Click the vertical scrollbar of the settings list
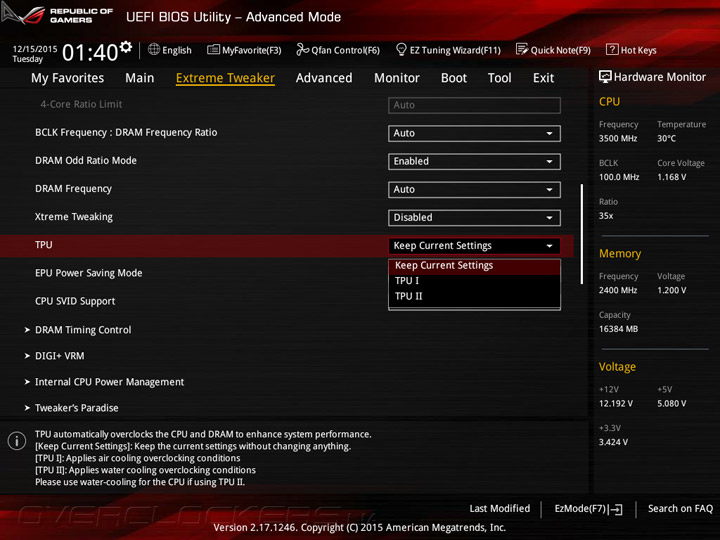 pos(582,234)
